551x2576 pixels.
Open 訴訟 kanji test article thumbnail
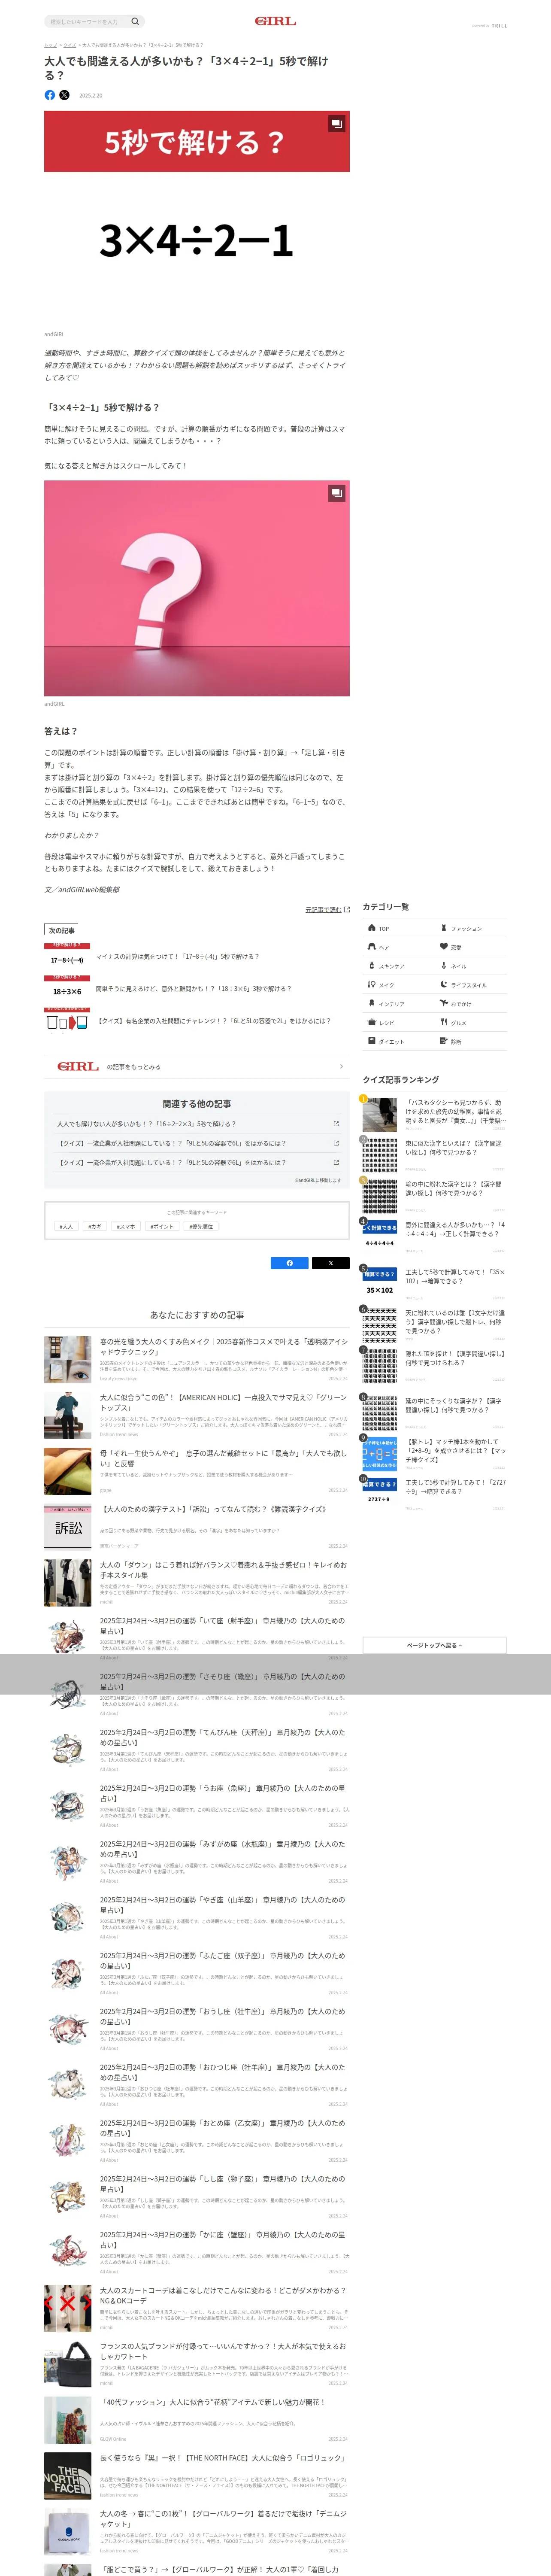coord(68,1527)
